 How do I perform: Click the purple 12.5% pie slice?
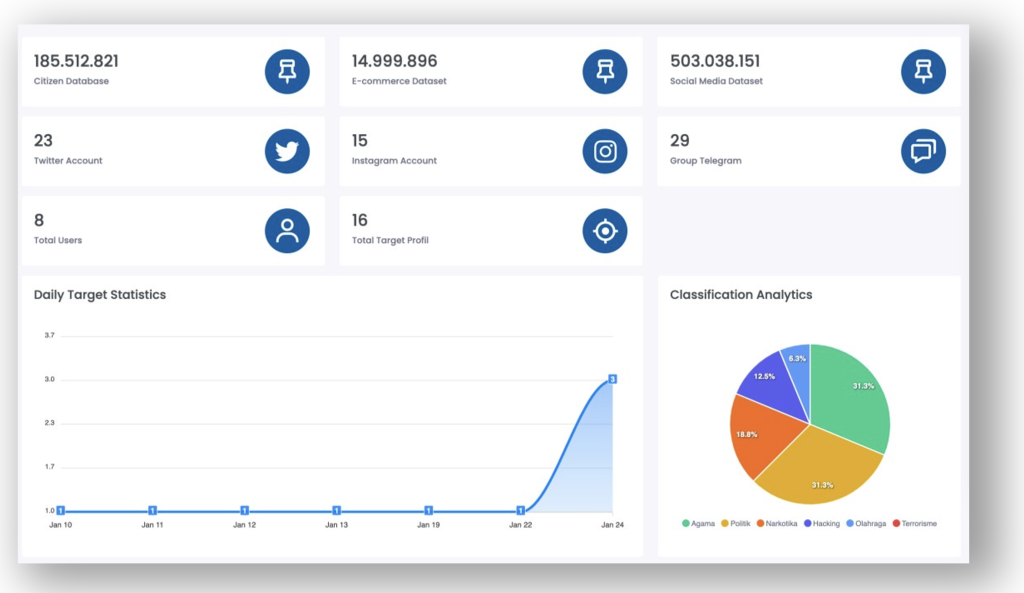coord(774,389)
